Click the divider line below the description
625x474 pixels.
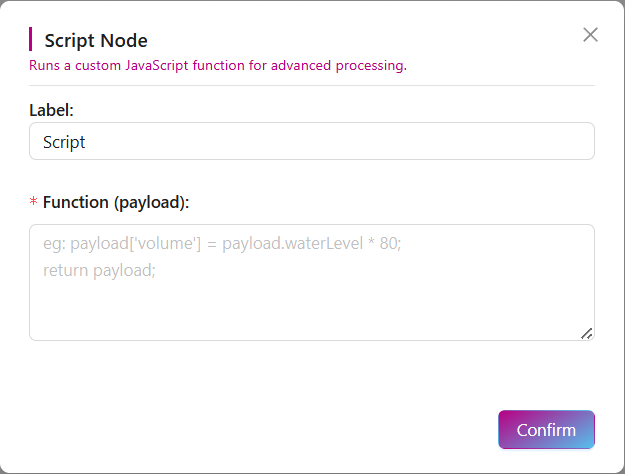point(312,85)
